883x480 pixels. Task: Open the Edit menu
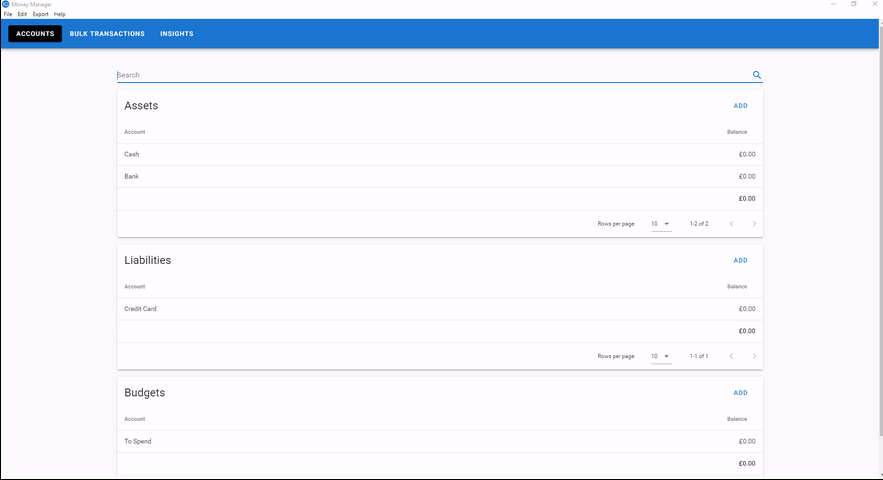pos(22,14)
